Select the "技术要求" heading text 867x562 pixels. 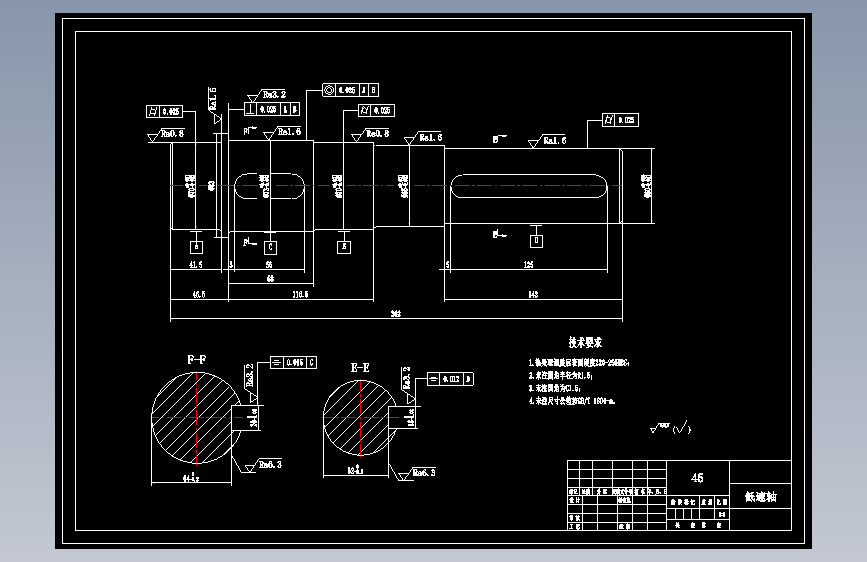click(x=585, y=342)
